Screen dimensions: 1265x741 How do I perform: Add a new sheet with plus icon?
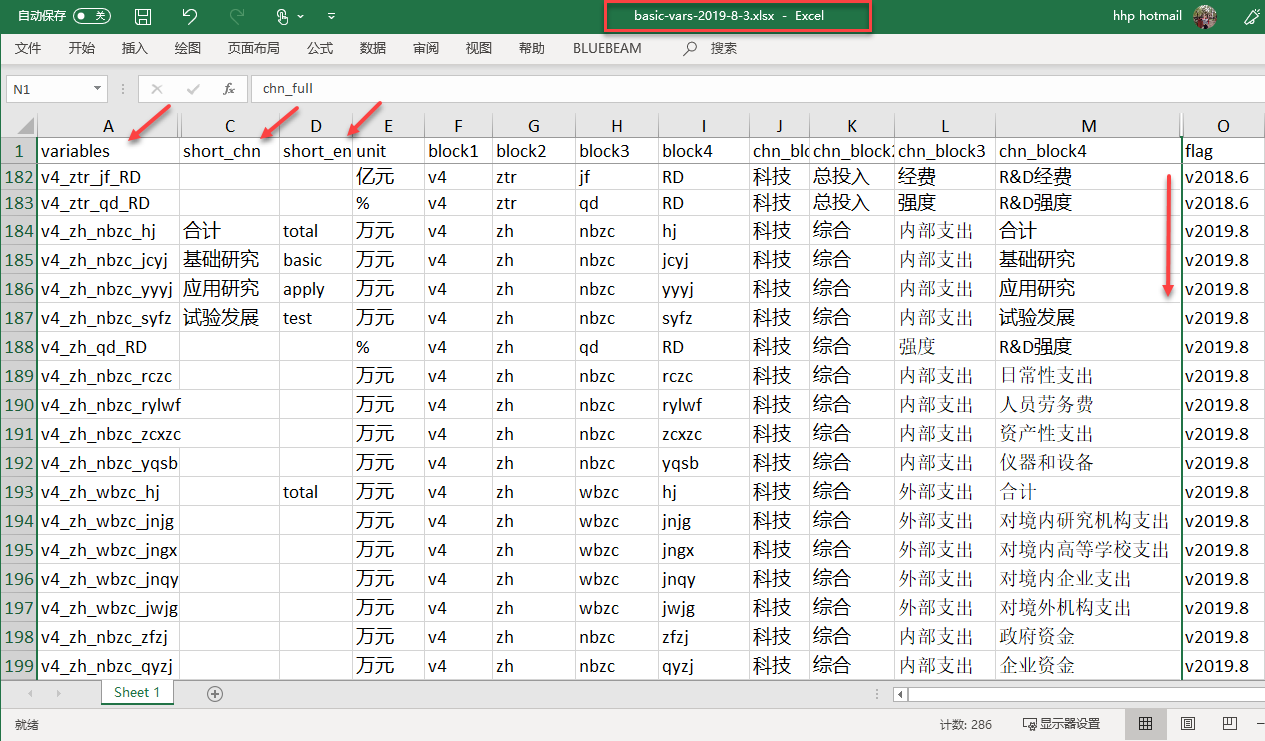click(214, 693)
